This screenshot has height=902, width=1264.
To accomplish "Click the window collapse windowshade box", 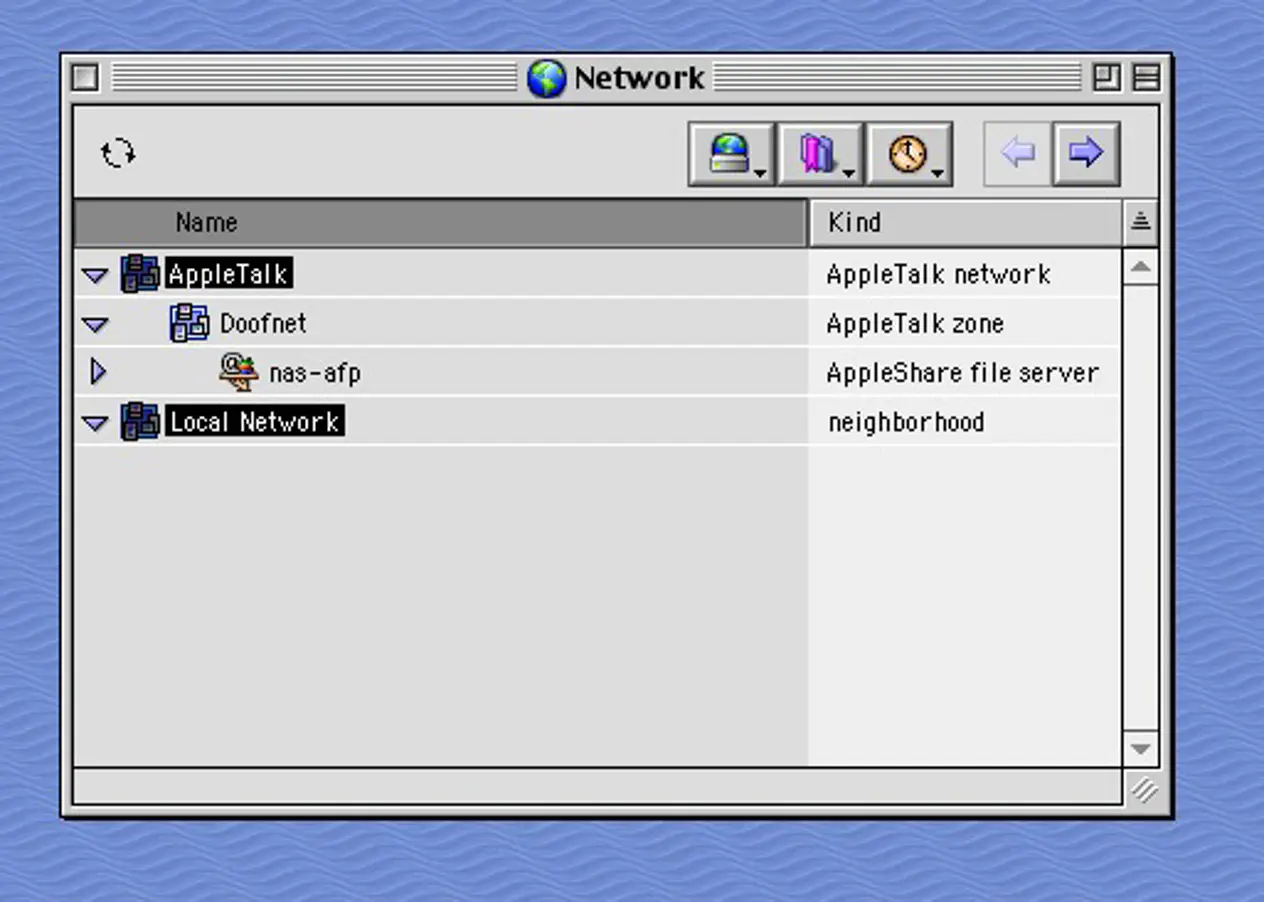I will 1146,78.
